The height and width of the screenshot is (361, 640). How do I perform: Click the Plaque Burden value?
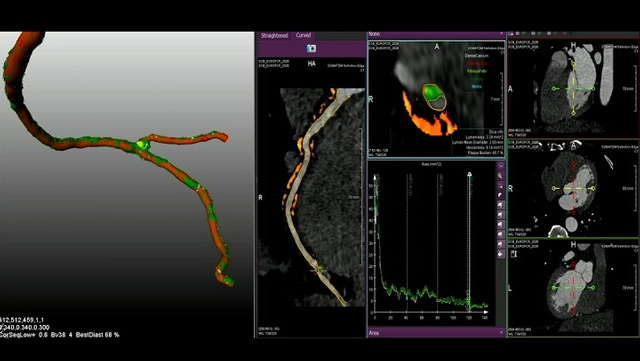pyautogui.click(x=484, y=153)
